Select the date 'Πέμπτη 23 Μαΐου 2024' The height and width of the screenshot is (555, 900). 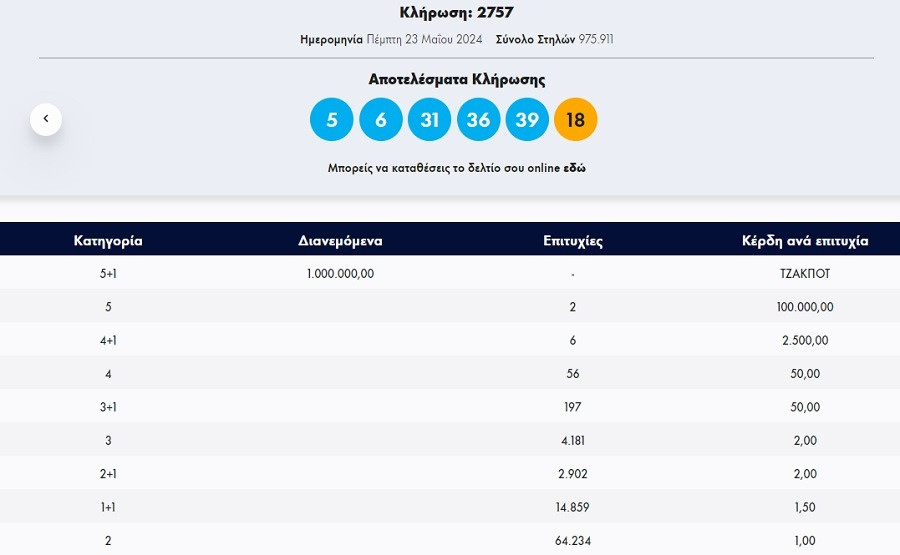click(424, 39)
